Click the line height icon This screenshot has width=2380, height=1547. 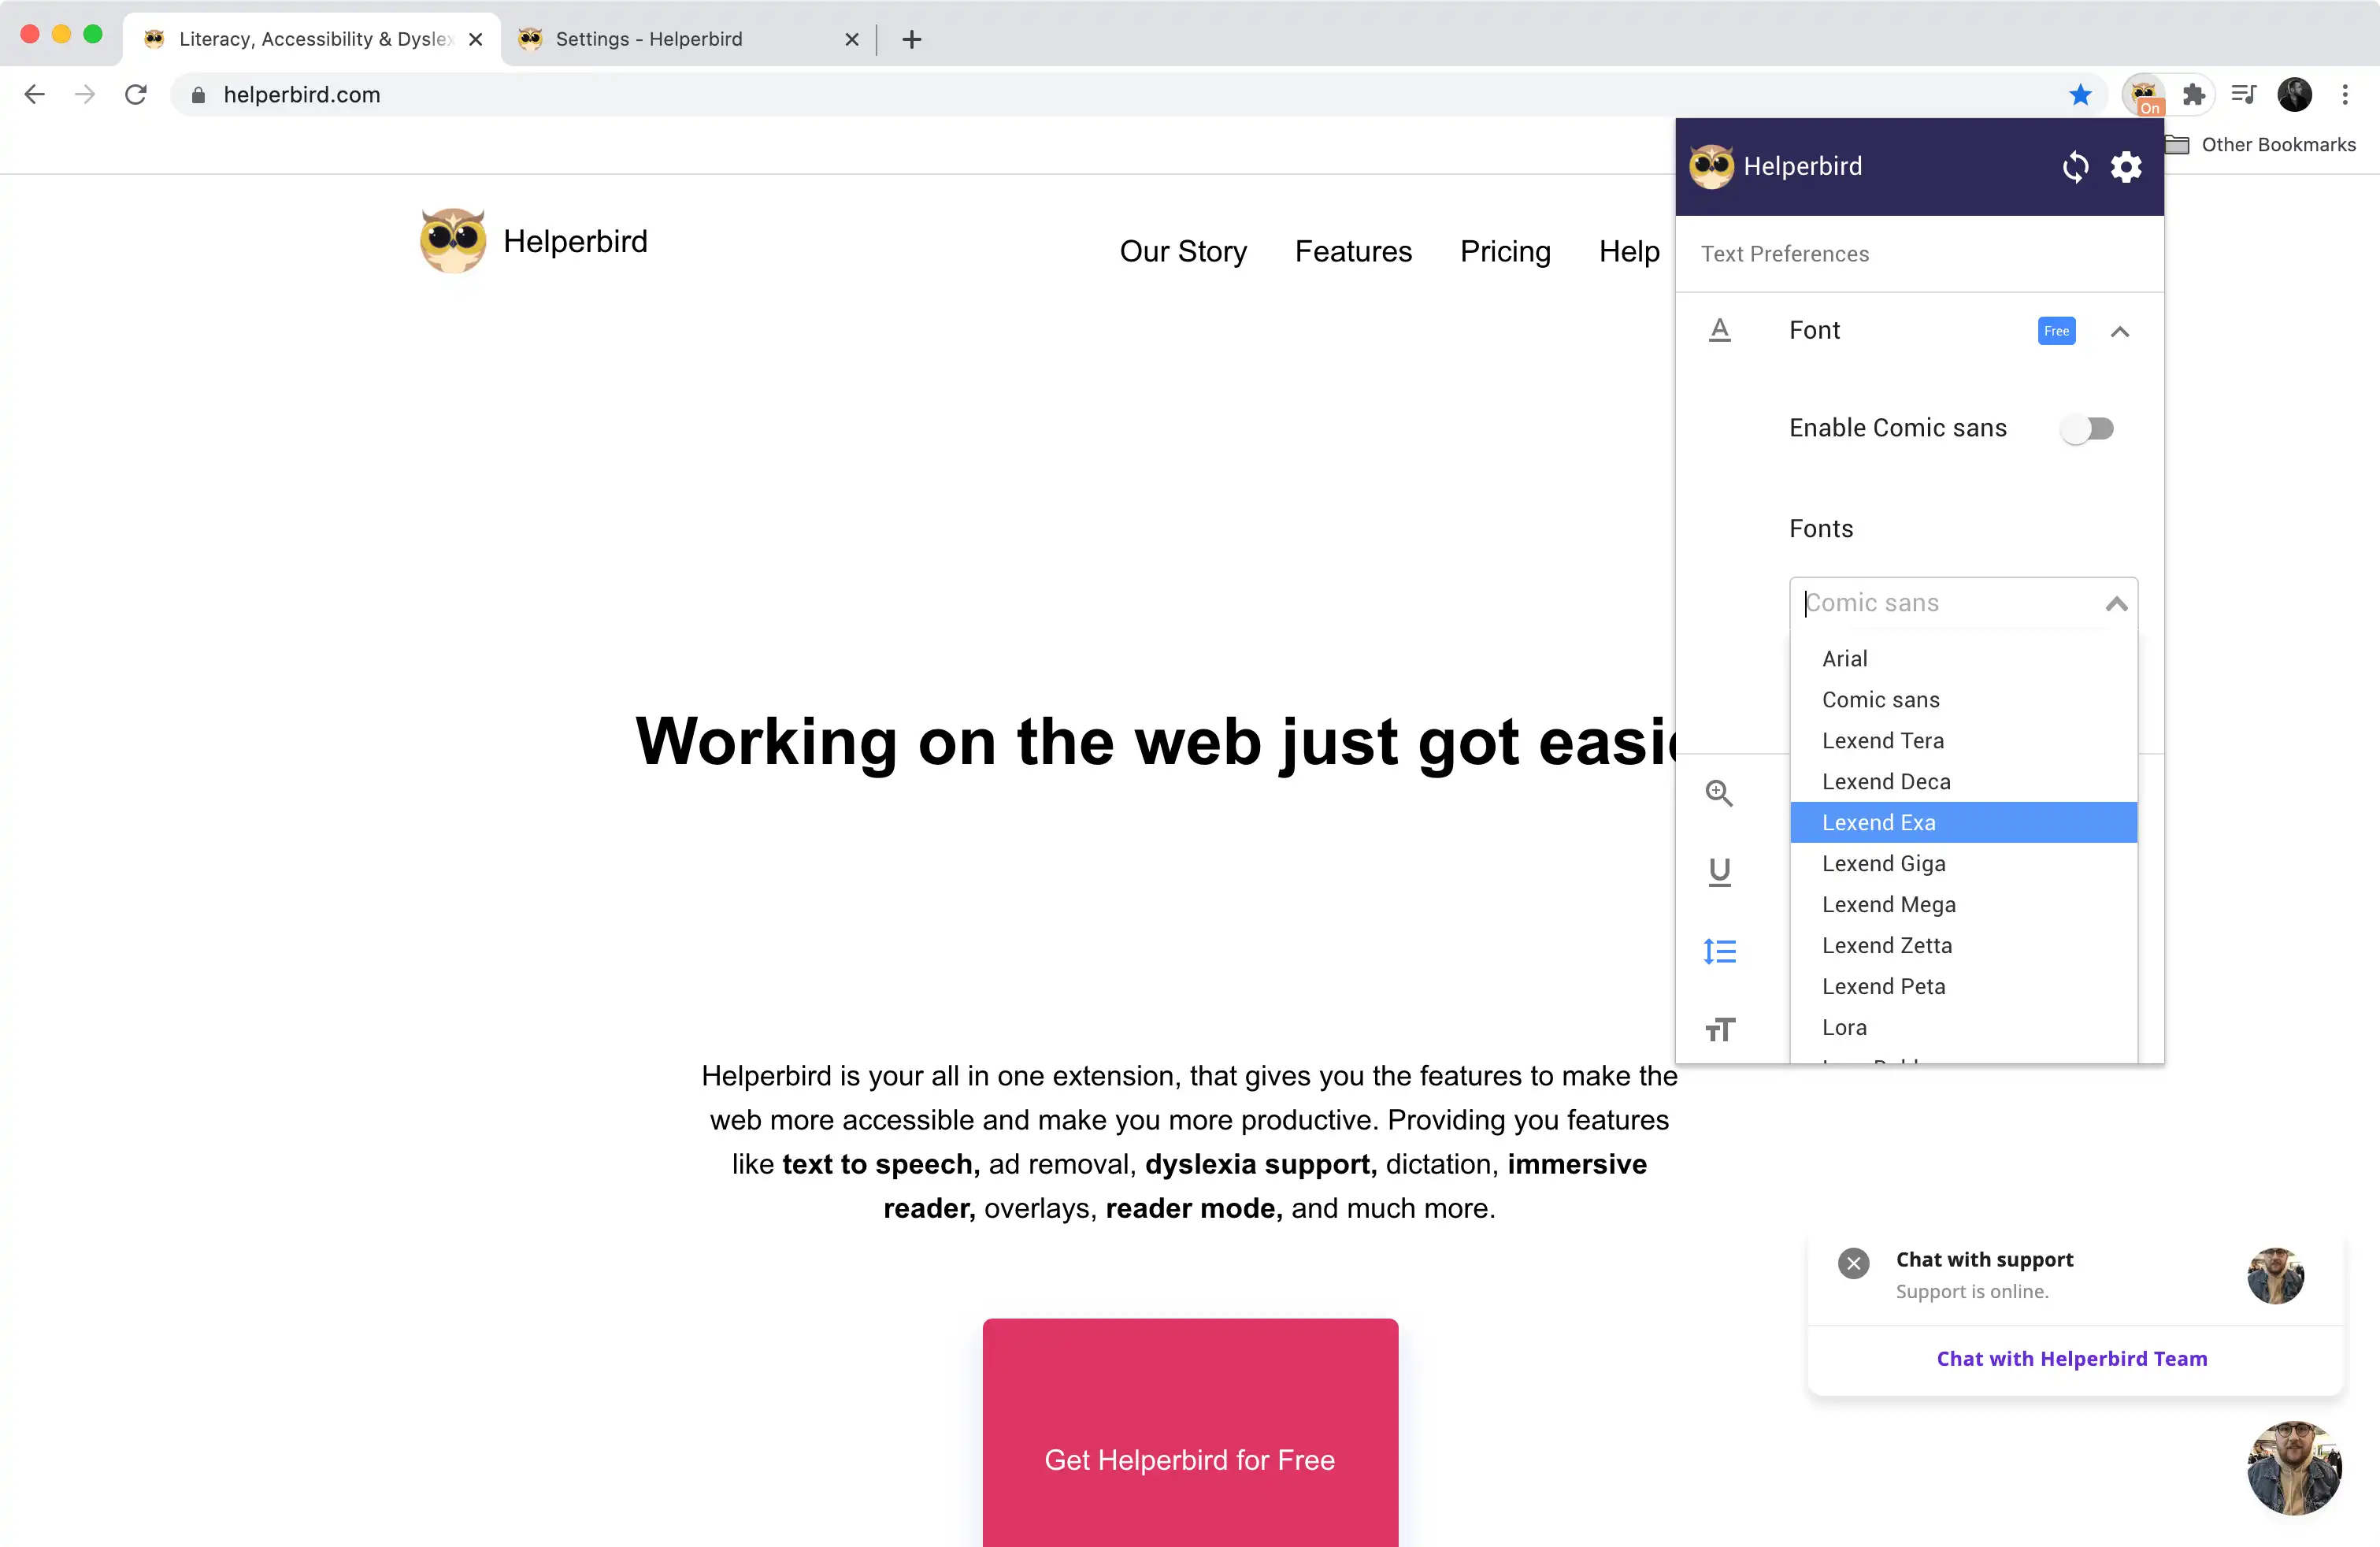coord(1719,951)
